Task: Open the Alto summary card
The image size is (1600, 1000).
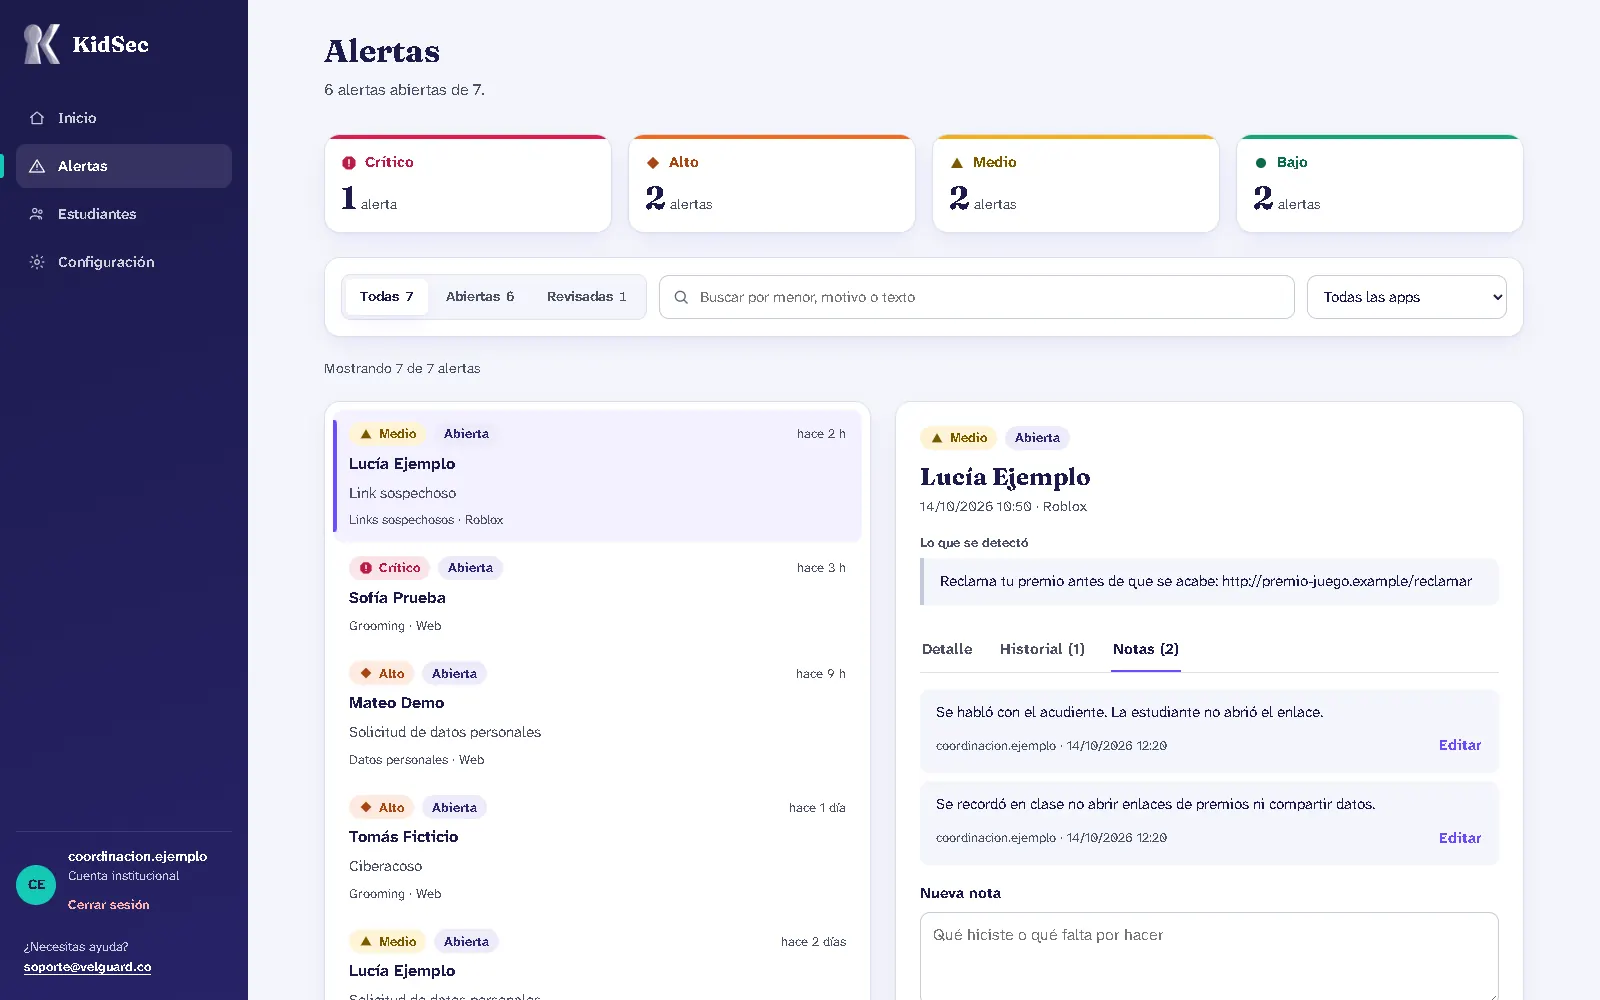Action: coord(772,184)
